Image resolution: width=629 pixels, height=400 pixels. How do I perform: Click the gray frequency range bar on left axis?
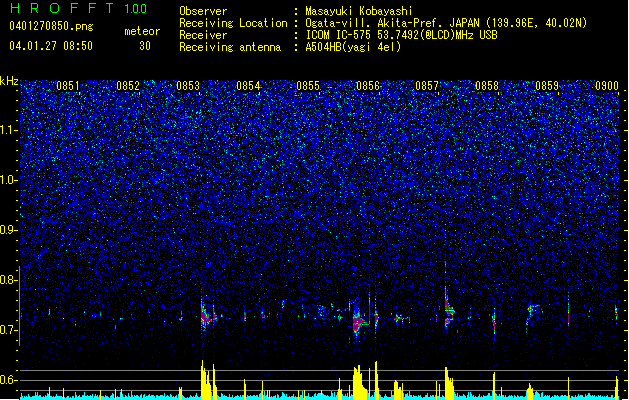[19, 305]
